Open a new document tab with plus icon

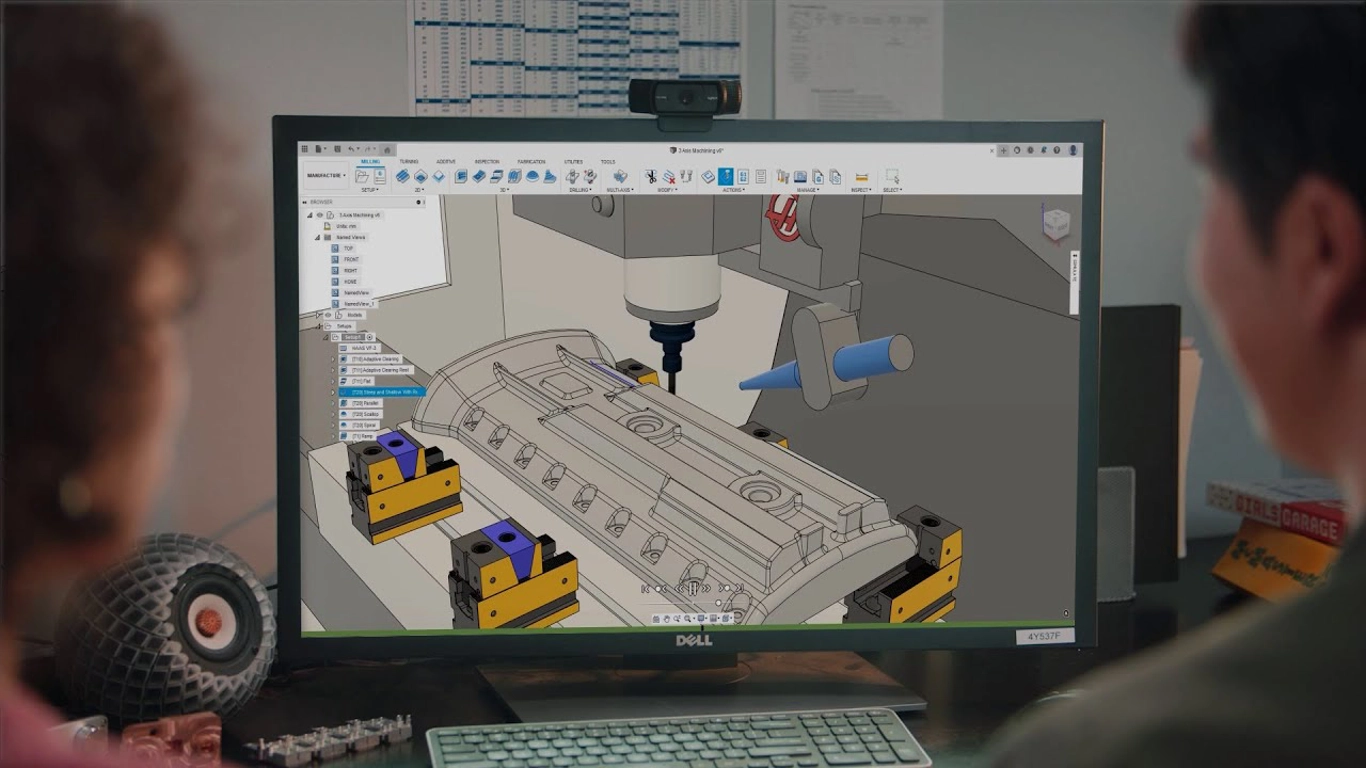pos(1003,150)
